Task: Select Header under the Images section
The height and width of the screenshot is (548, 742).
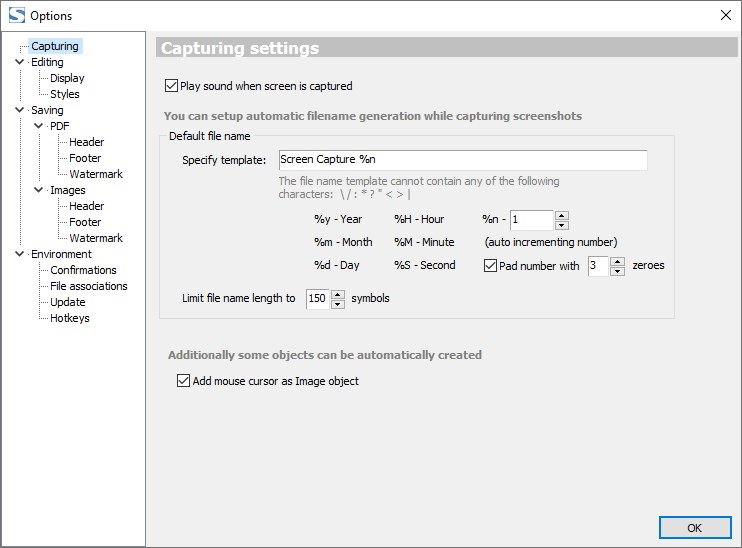Action: [86, 206]
